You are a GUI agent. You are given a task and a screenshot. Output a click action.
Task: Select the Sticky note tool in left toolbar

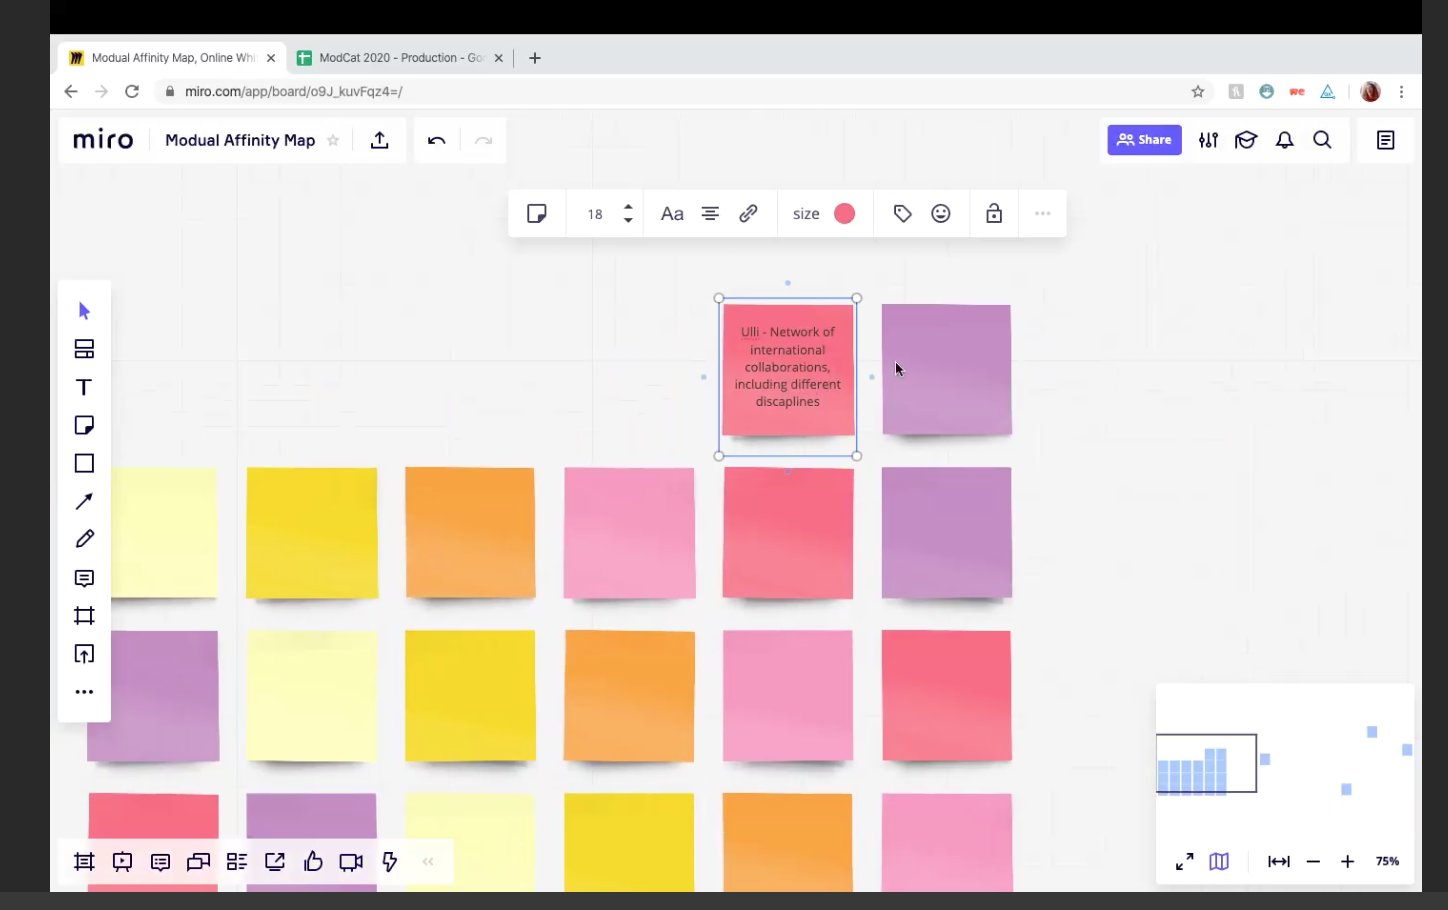[x=84, y=425]
